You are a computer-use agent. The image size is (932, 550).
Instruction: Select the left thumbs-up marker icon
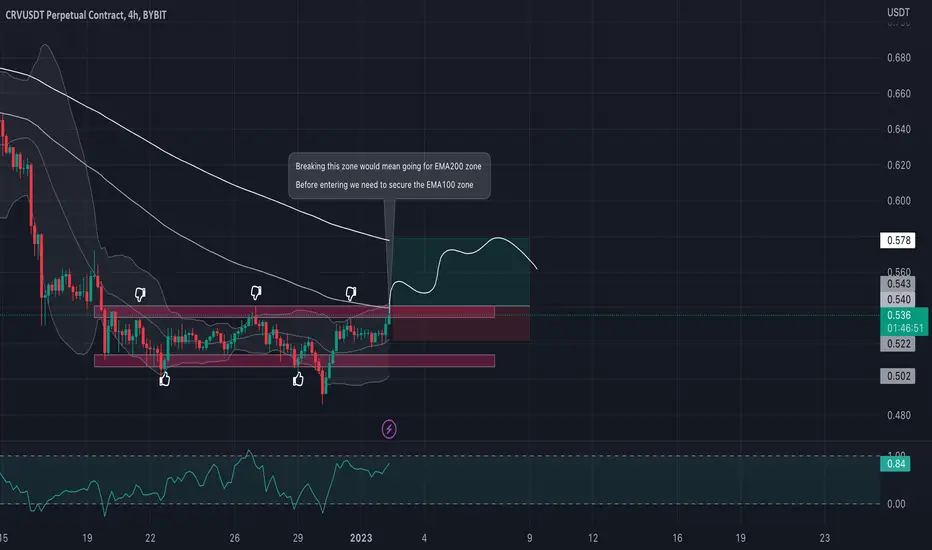coord(165,379)
